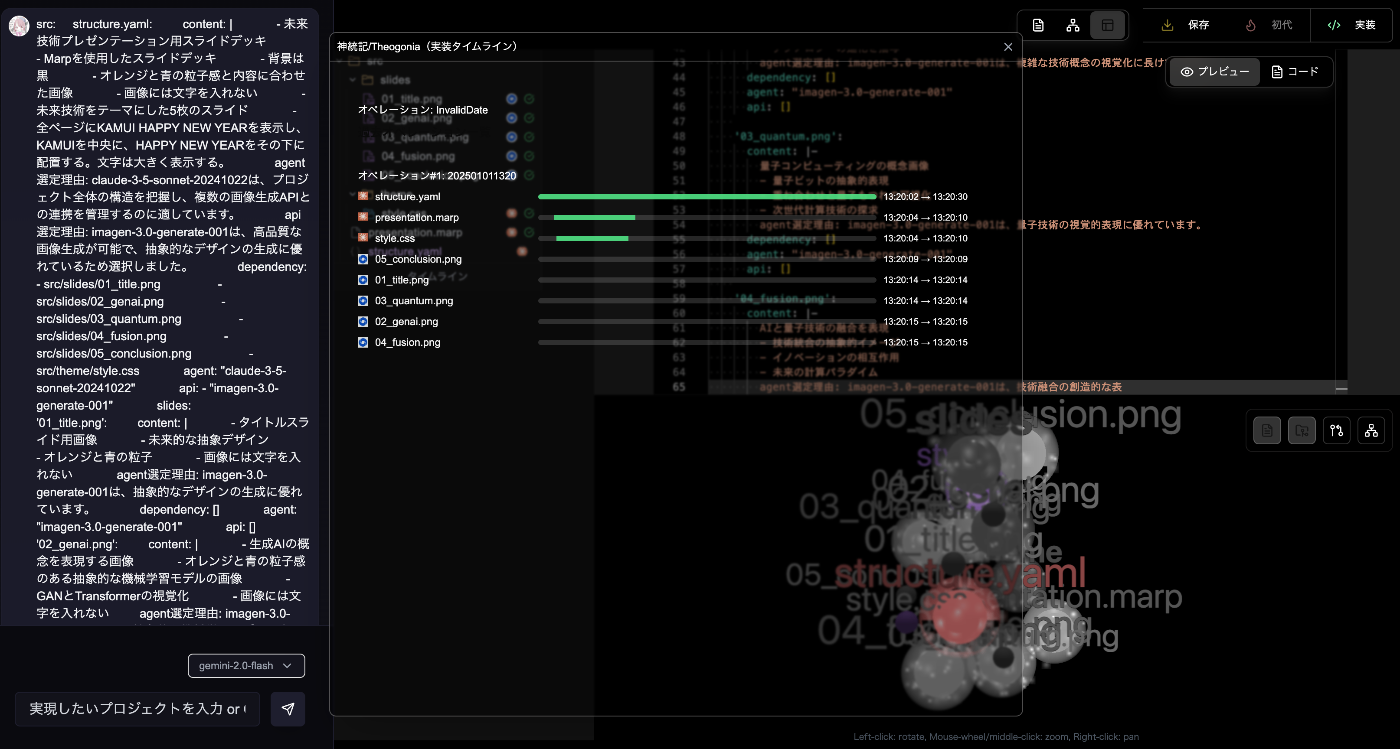This screenshot has width=1400, height=749.
Task: Open the gemini-2.0-flash model dropdown
Action: [246, 666]
